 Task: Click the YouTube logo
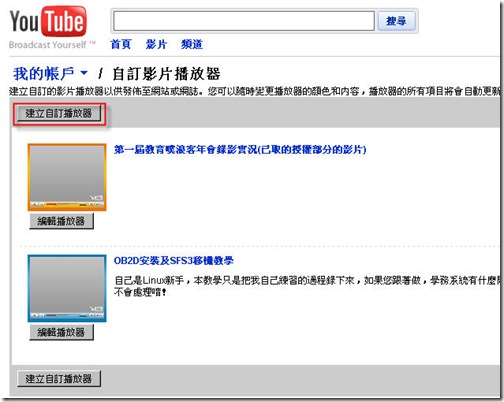[x=48, y=21]
